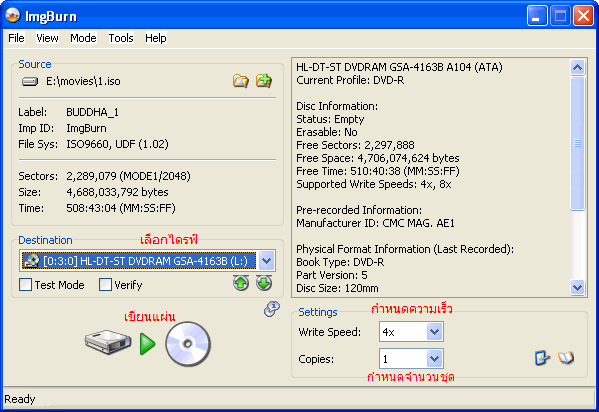The height and width of the screenshot is (412, 599).
Task: Open the File menu
Action: pos(16,38)
